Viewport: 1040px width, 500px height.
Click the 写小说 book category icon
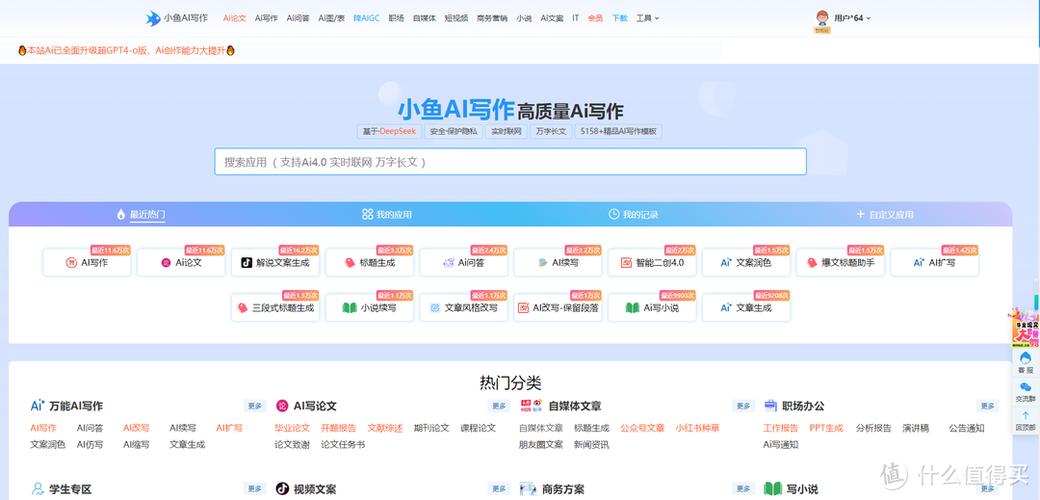(772, 489)
